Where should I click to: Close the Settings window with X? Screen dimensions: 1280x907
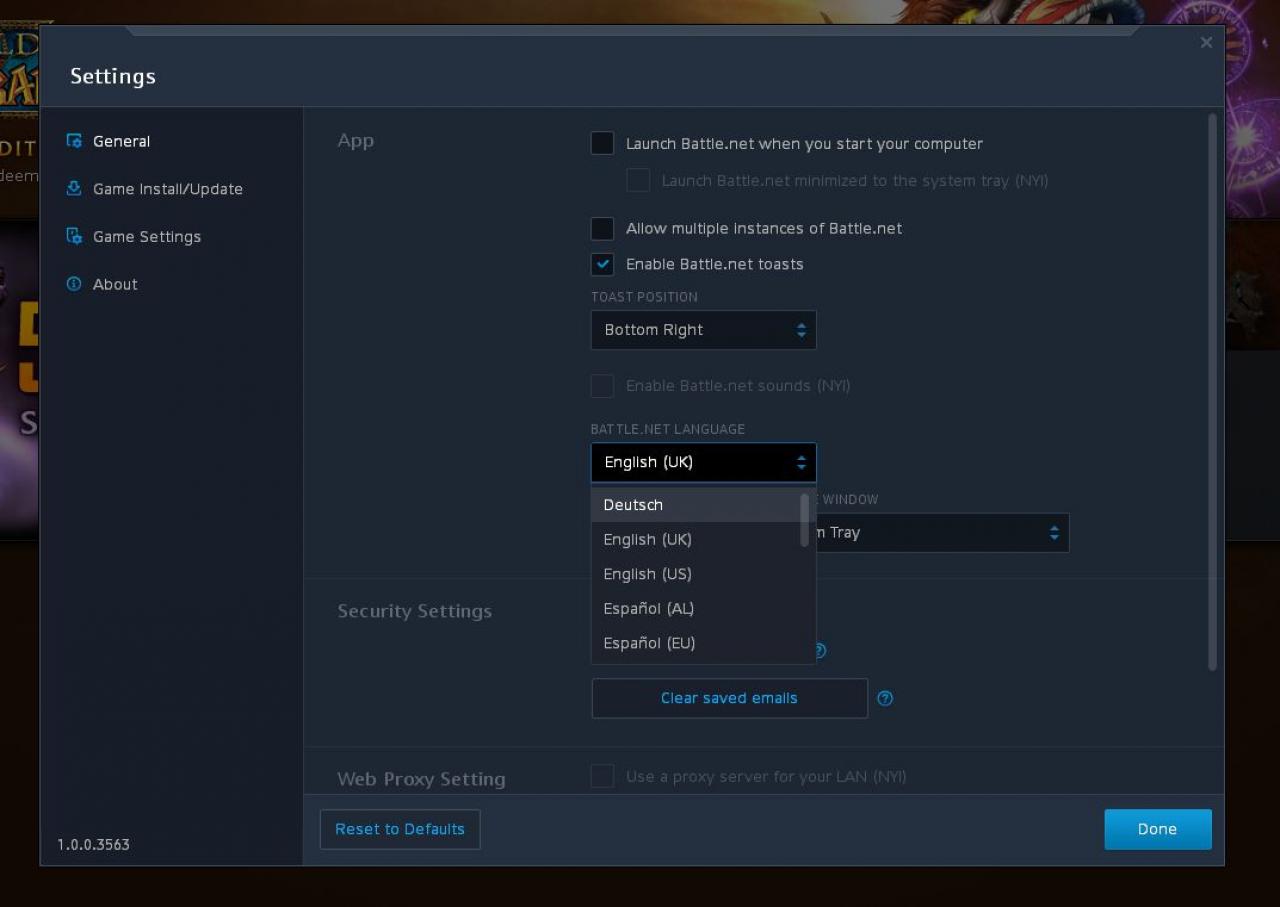(1206, 43)
